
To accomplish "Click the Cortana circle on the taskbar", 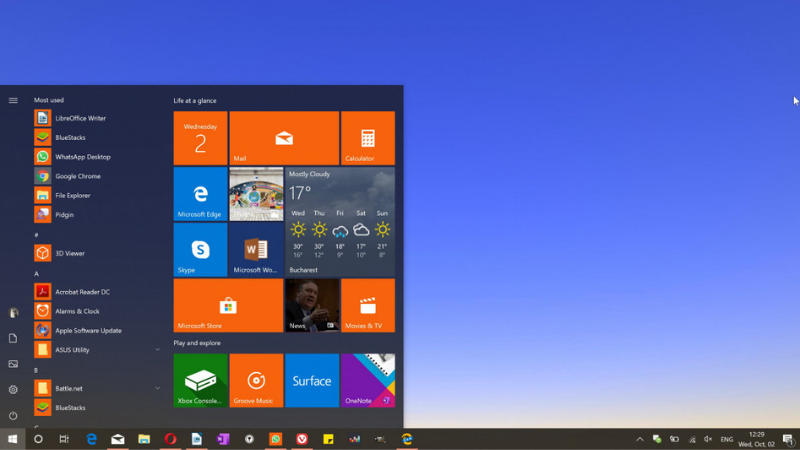I will point(38,439).
